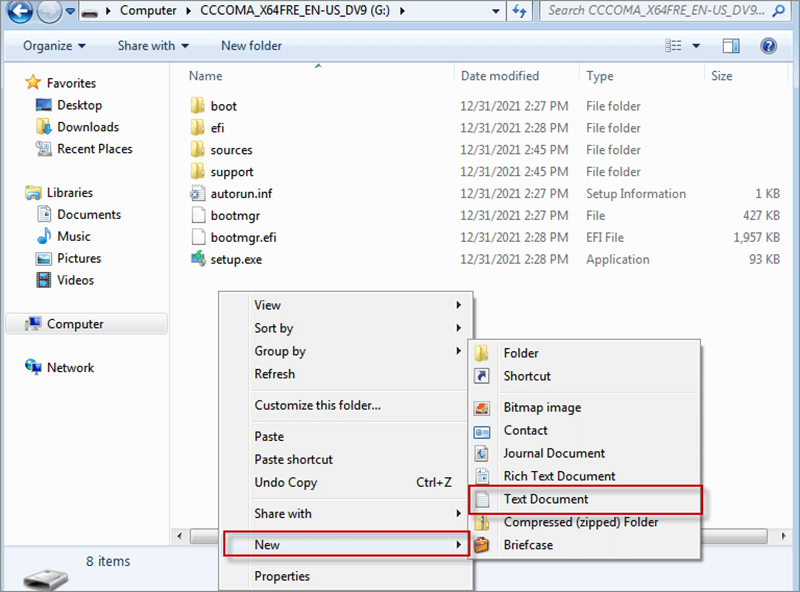Select the boot folder icon

[x=197, y=106]
